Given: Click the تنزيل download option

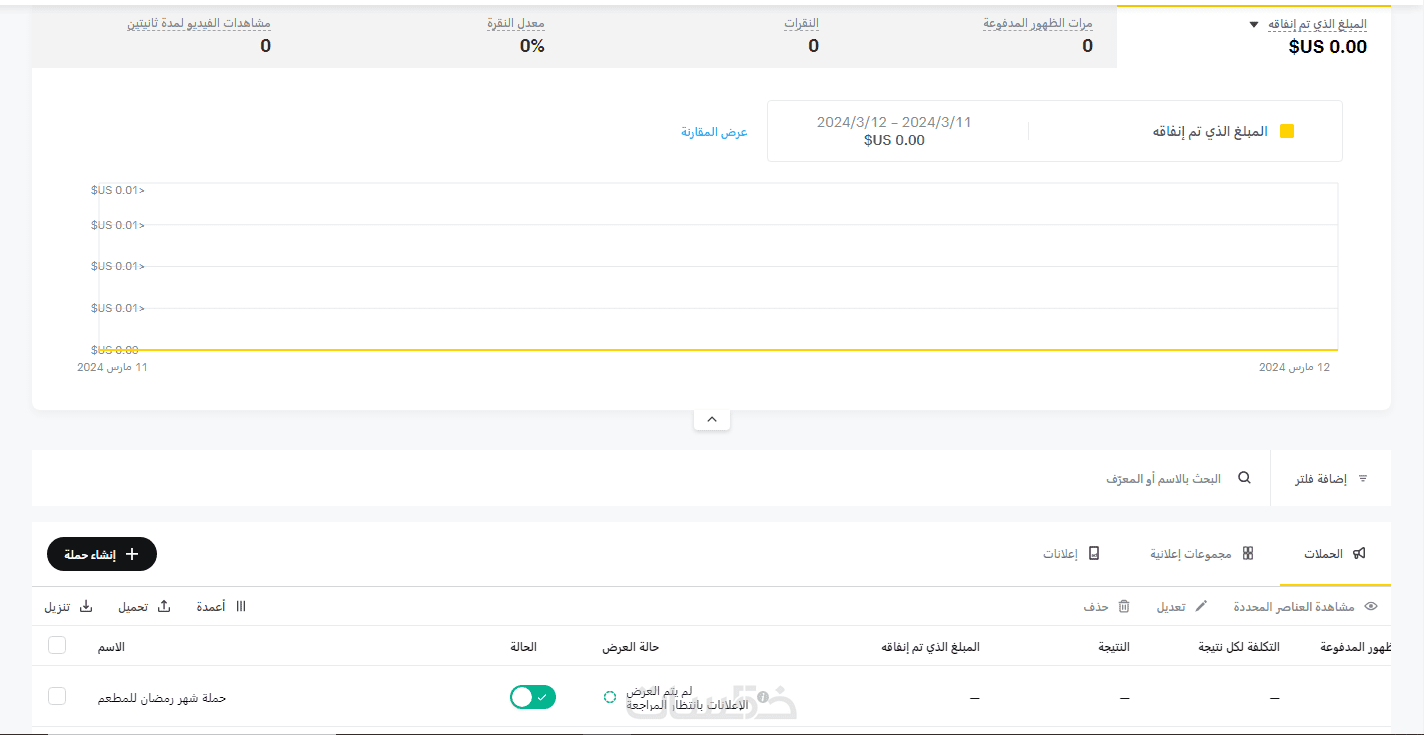Looking at the screenshot, I should tap(68, 607).
